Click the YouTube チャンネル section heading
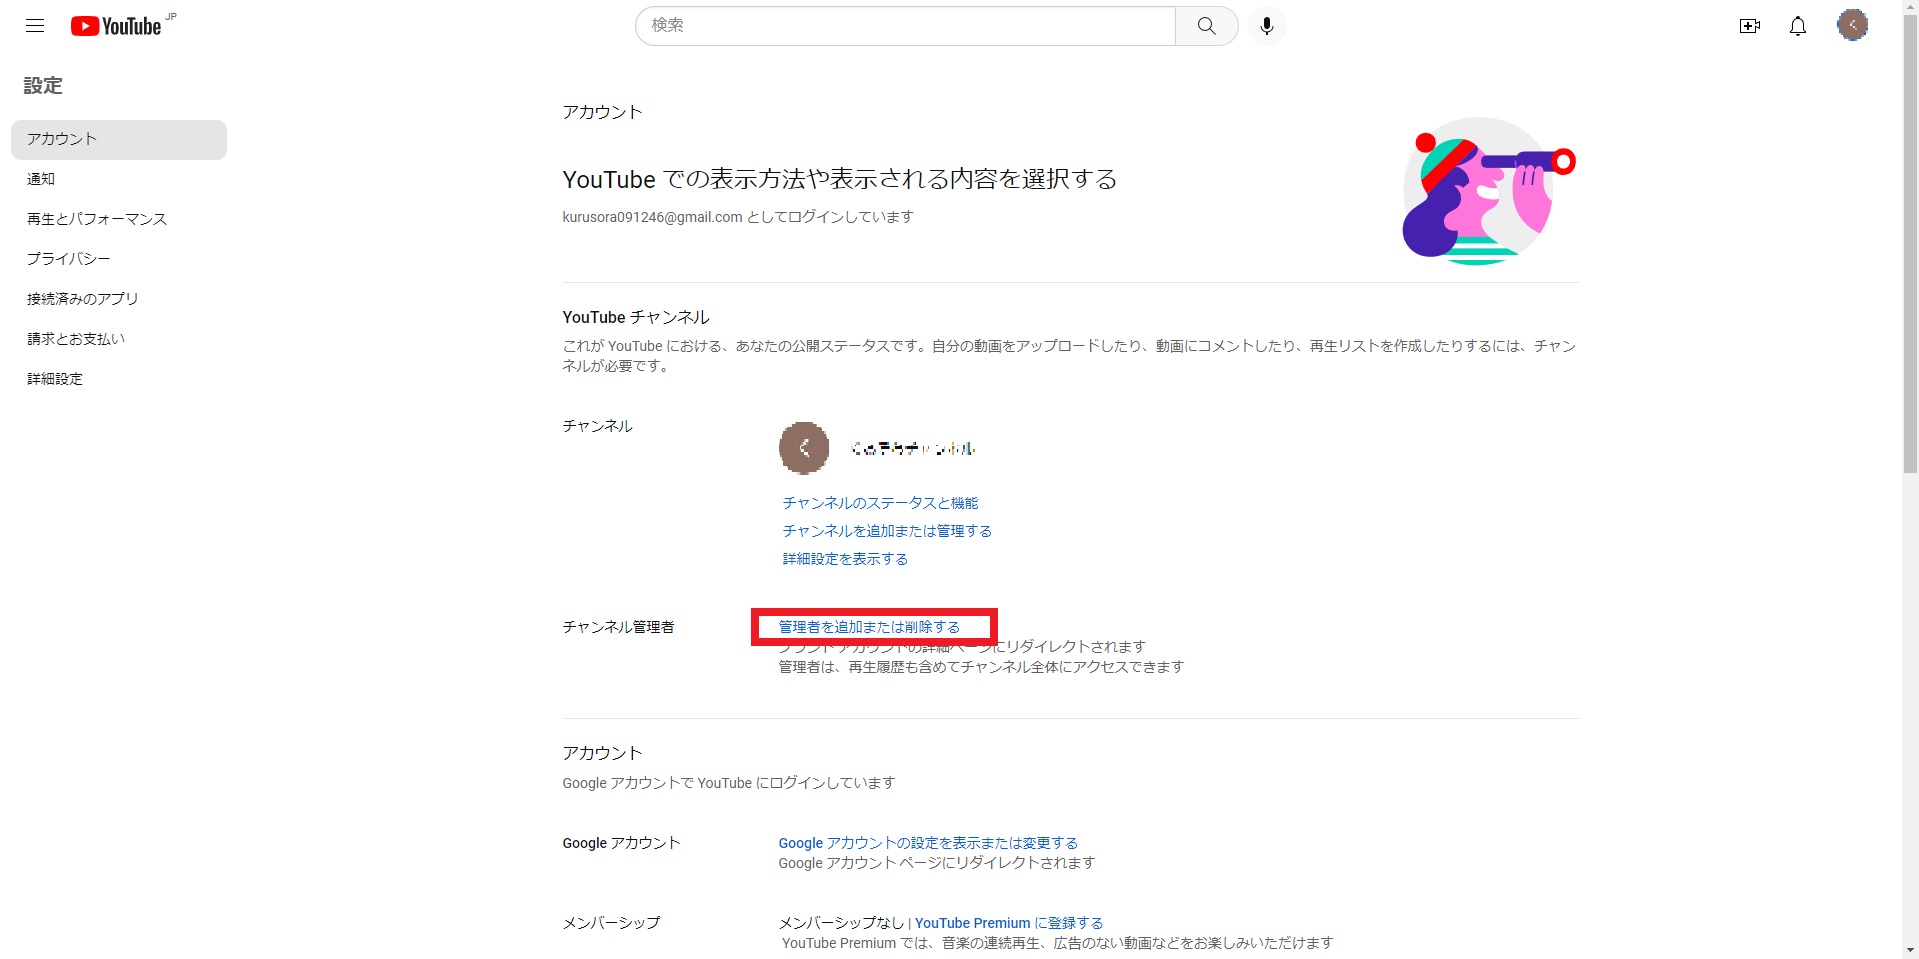This screenshot has height=959, width=1919. pyautogui.click(x=636, y=317)
